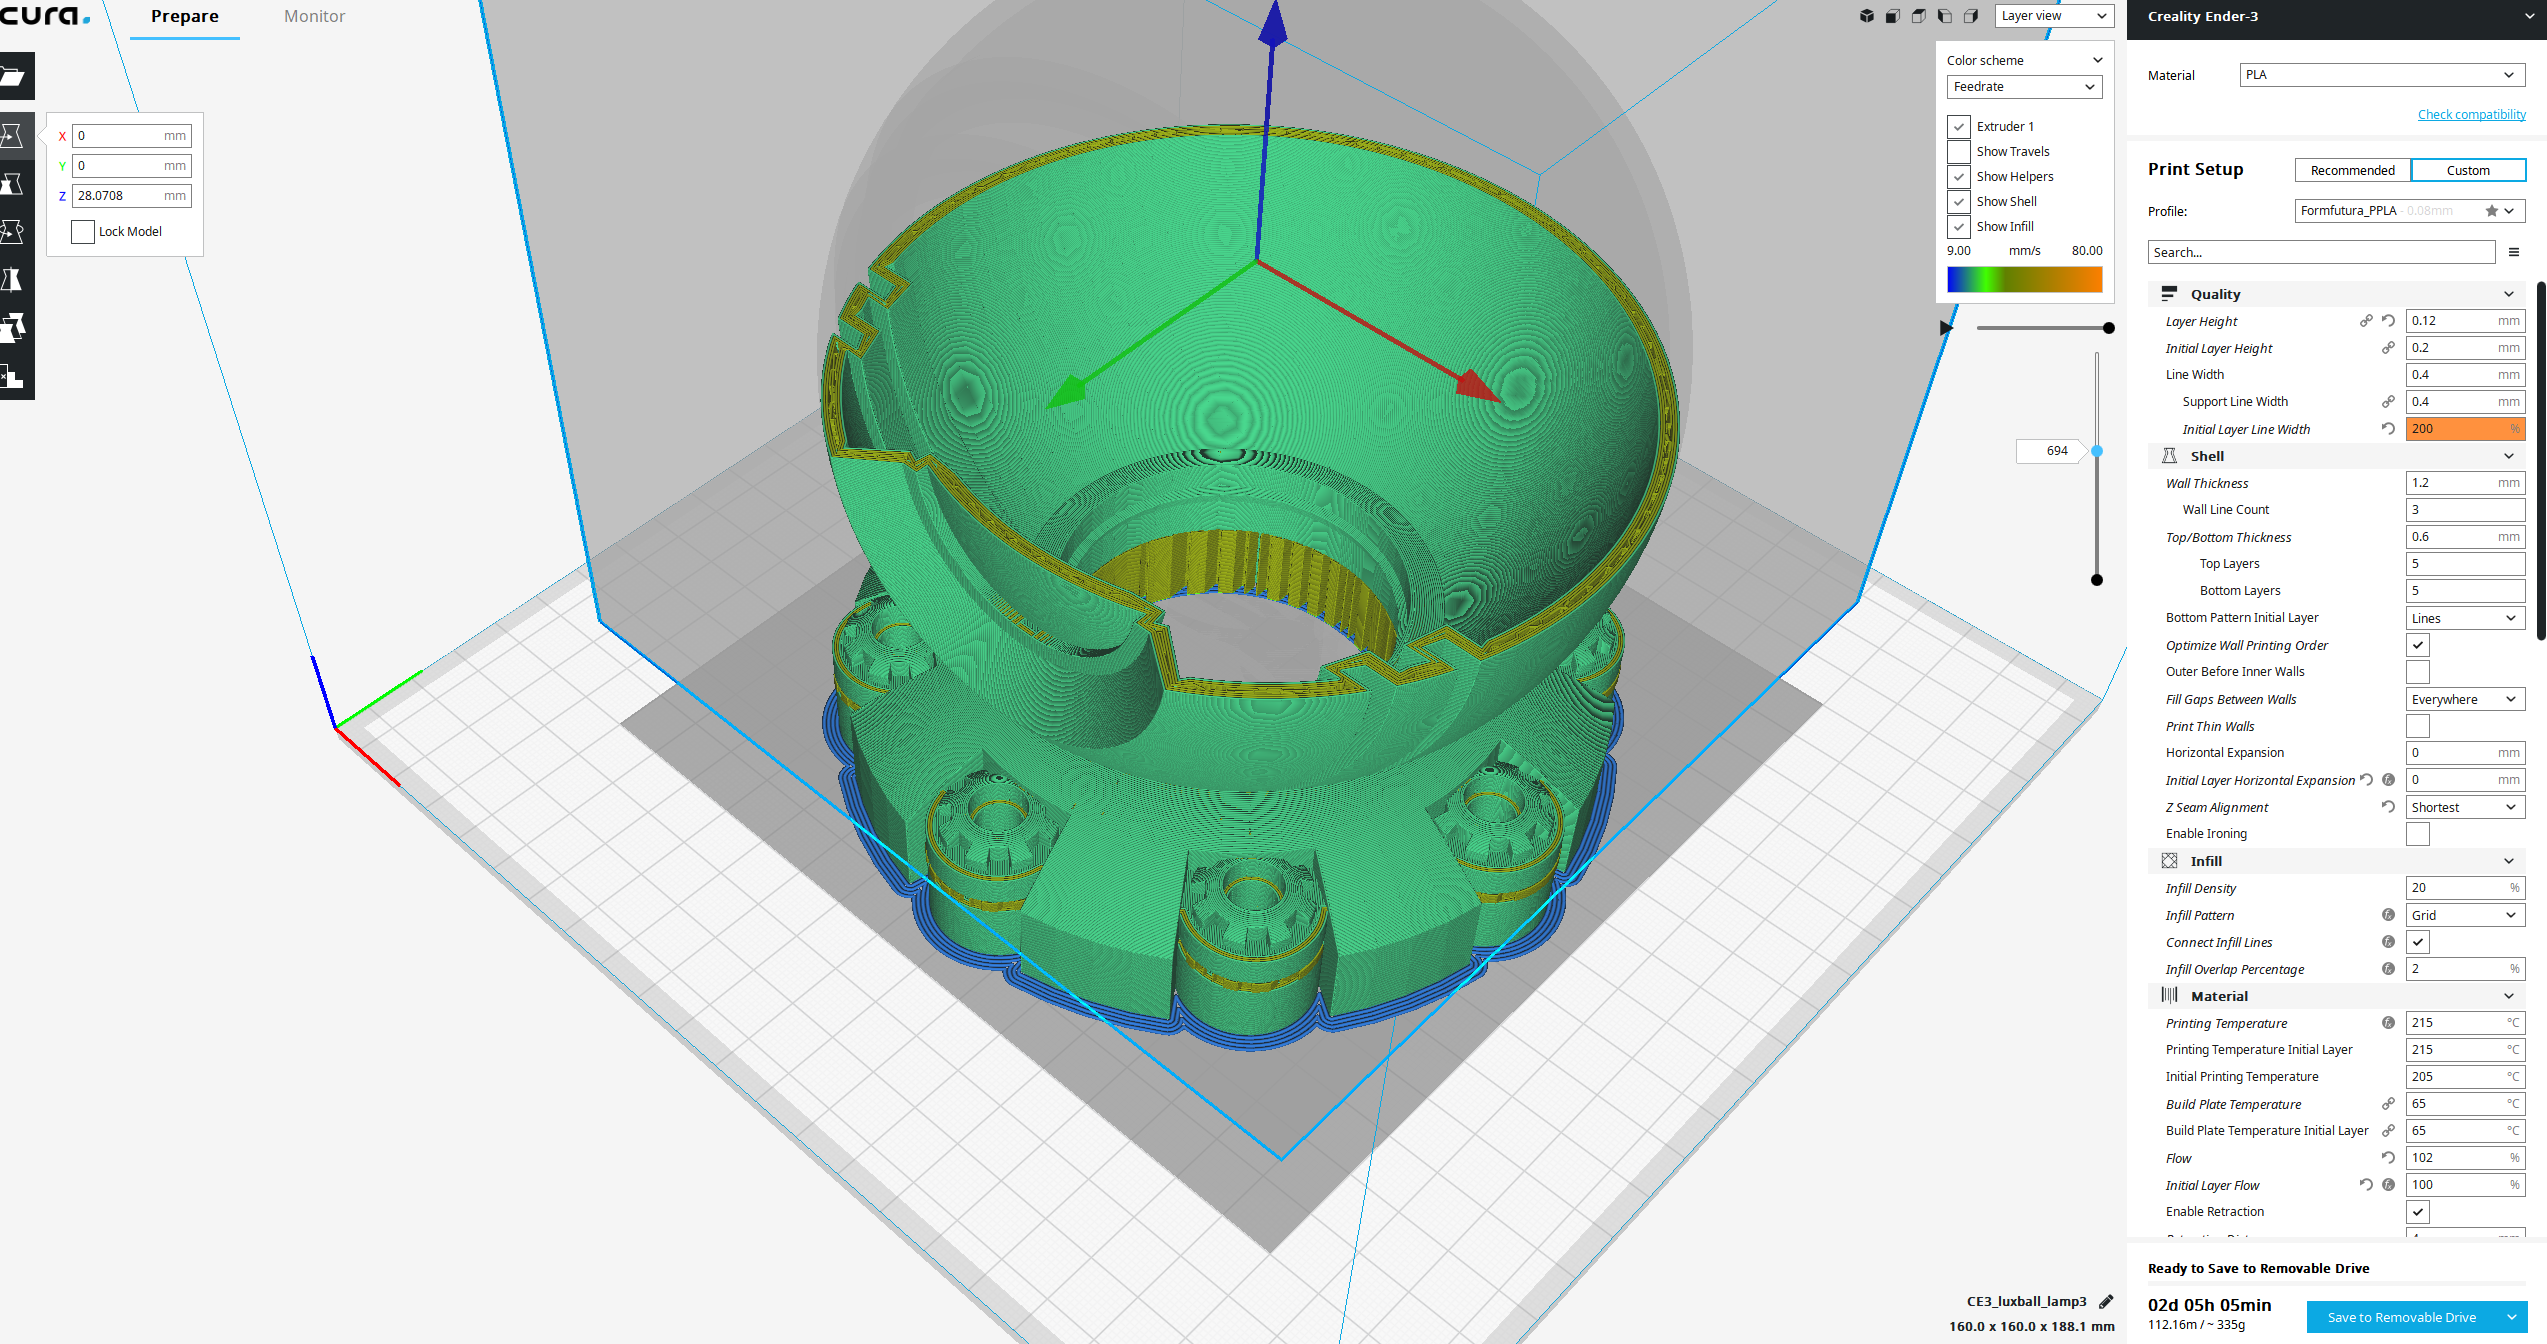The height and width of the screenshot is (1344, 2547).
Task: Open the Layer view mode dropdown
Action: [2054, 16]
